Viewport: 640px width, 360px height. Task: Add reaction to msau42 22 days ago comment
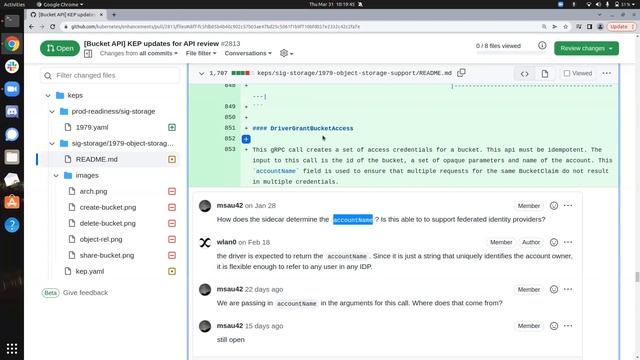pos(553,289)
